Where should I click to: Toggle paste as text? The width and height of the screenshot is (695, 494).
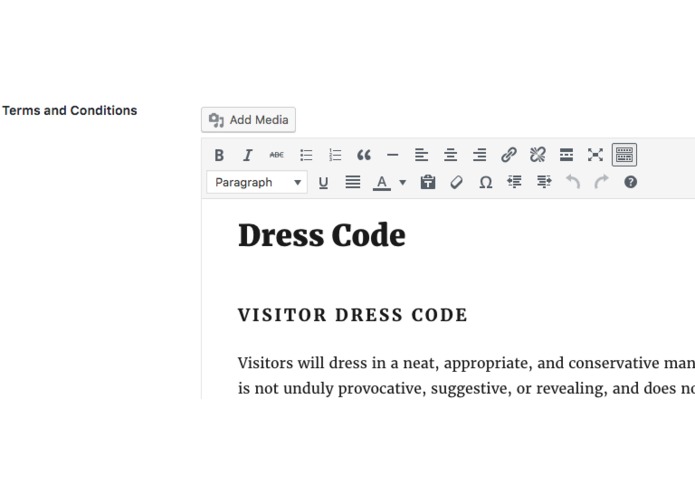click(x=428, y=182)
